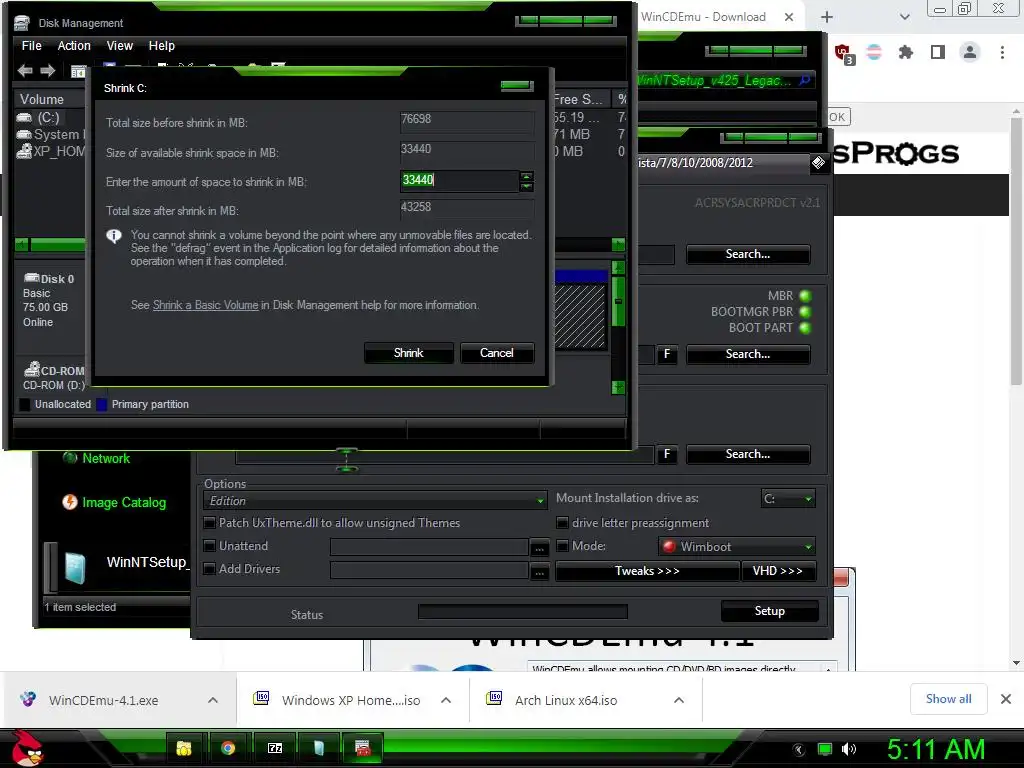
Task: Decrease shrink amount with down spinner
Action: 526,187
